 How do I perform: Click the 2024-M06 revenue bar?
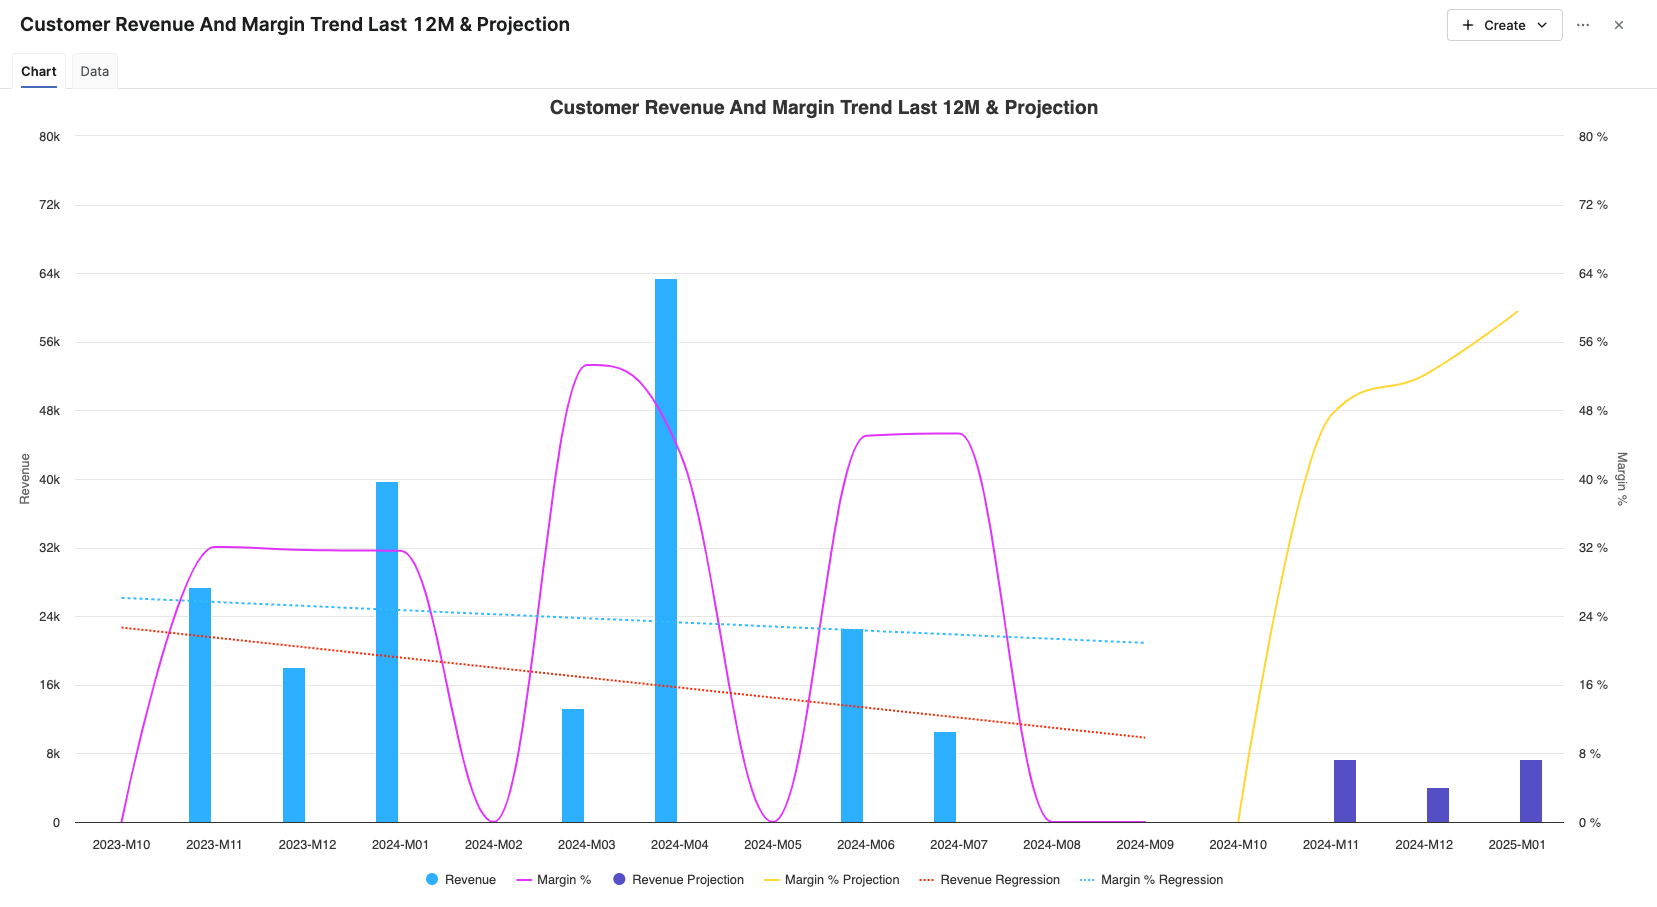[852, 725]
